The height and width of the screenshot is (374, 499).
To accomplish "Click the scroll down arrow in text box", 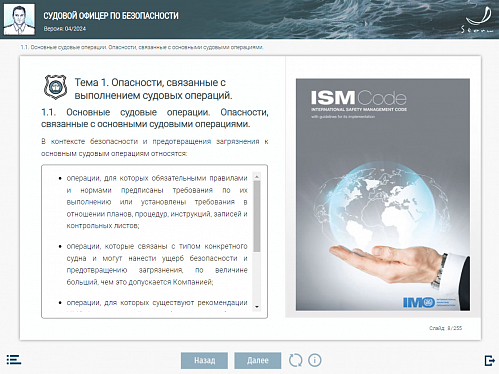I will [257, 307].
